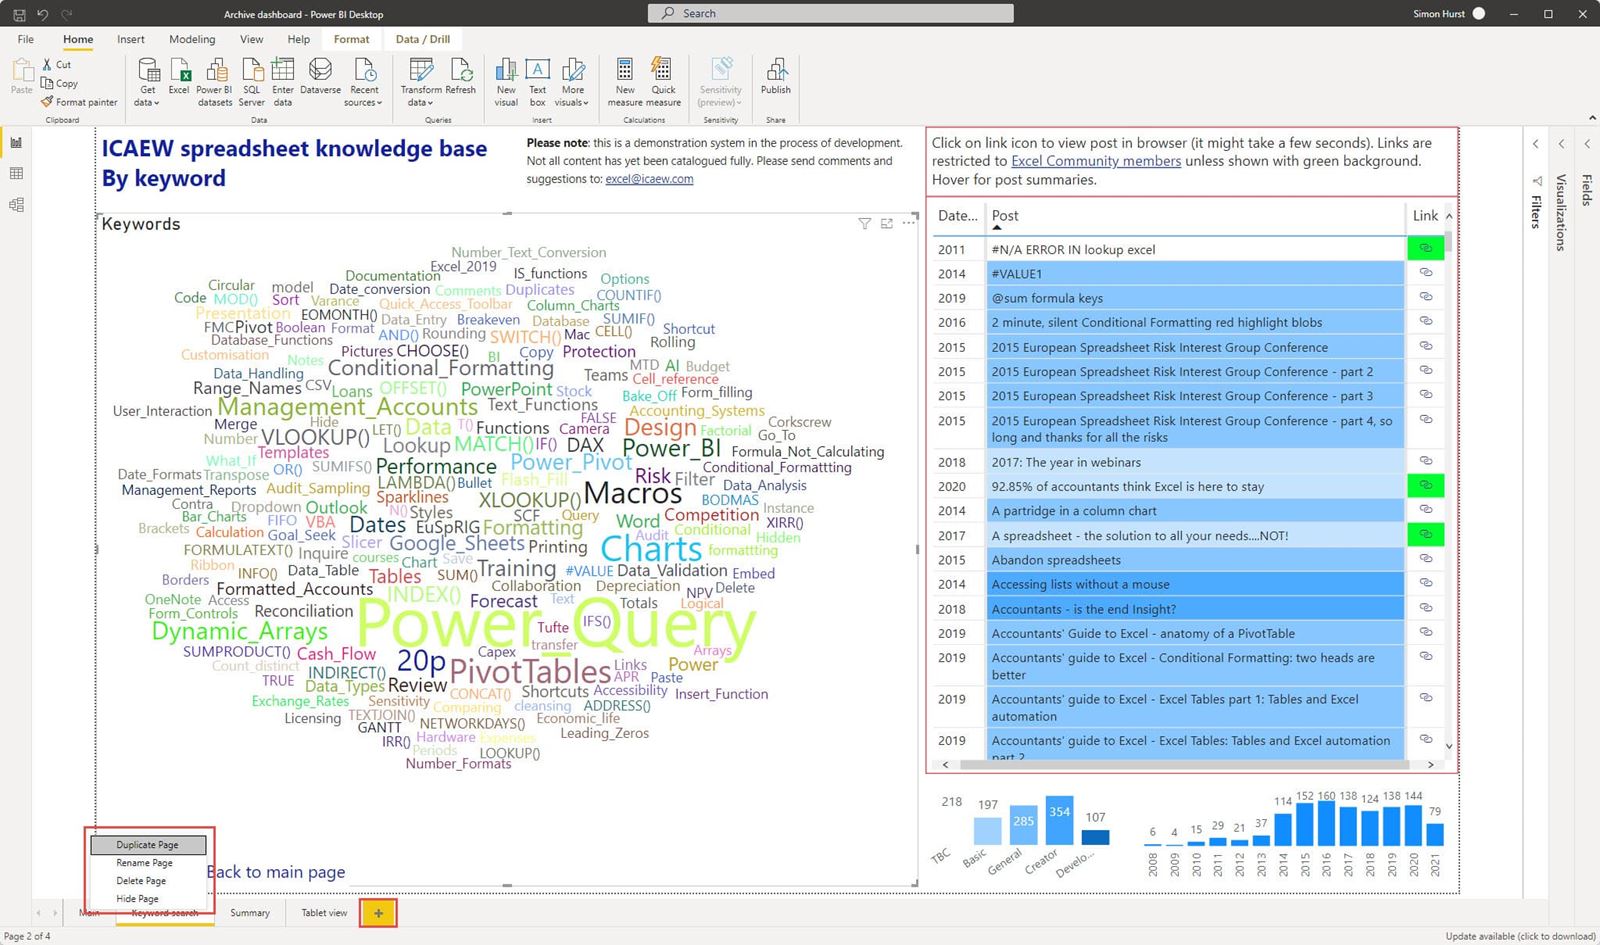Select the 354 Creator bar in chart

(1059, 821)
